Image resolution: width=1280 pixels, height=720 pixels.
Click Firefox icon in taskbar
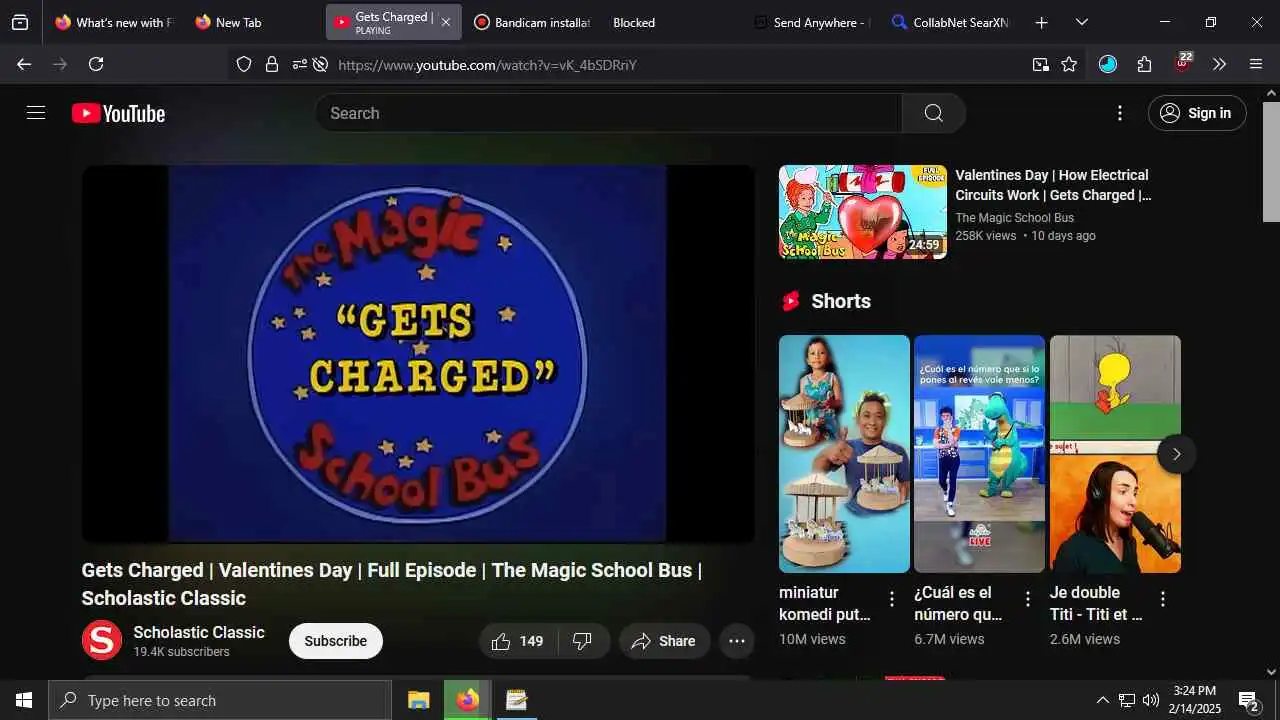(x=467, y=700)
